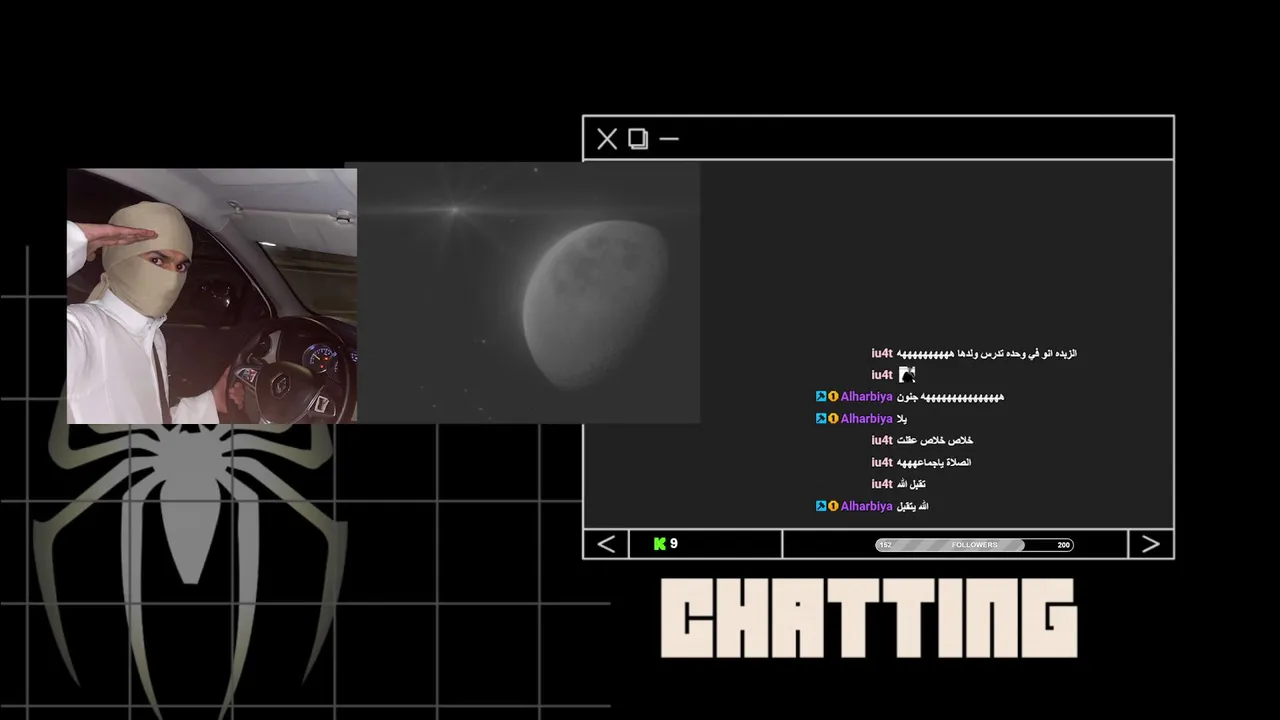Click gold 1 badge on Alharbiya's 'جنون' message
The image size is (1280, 720).
click(833, 397)
